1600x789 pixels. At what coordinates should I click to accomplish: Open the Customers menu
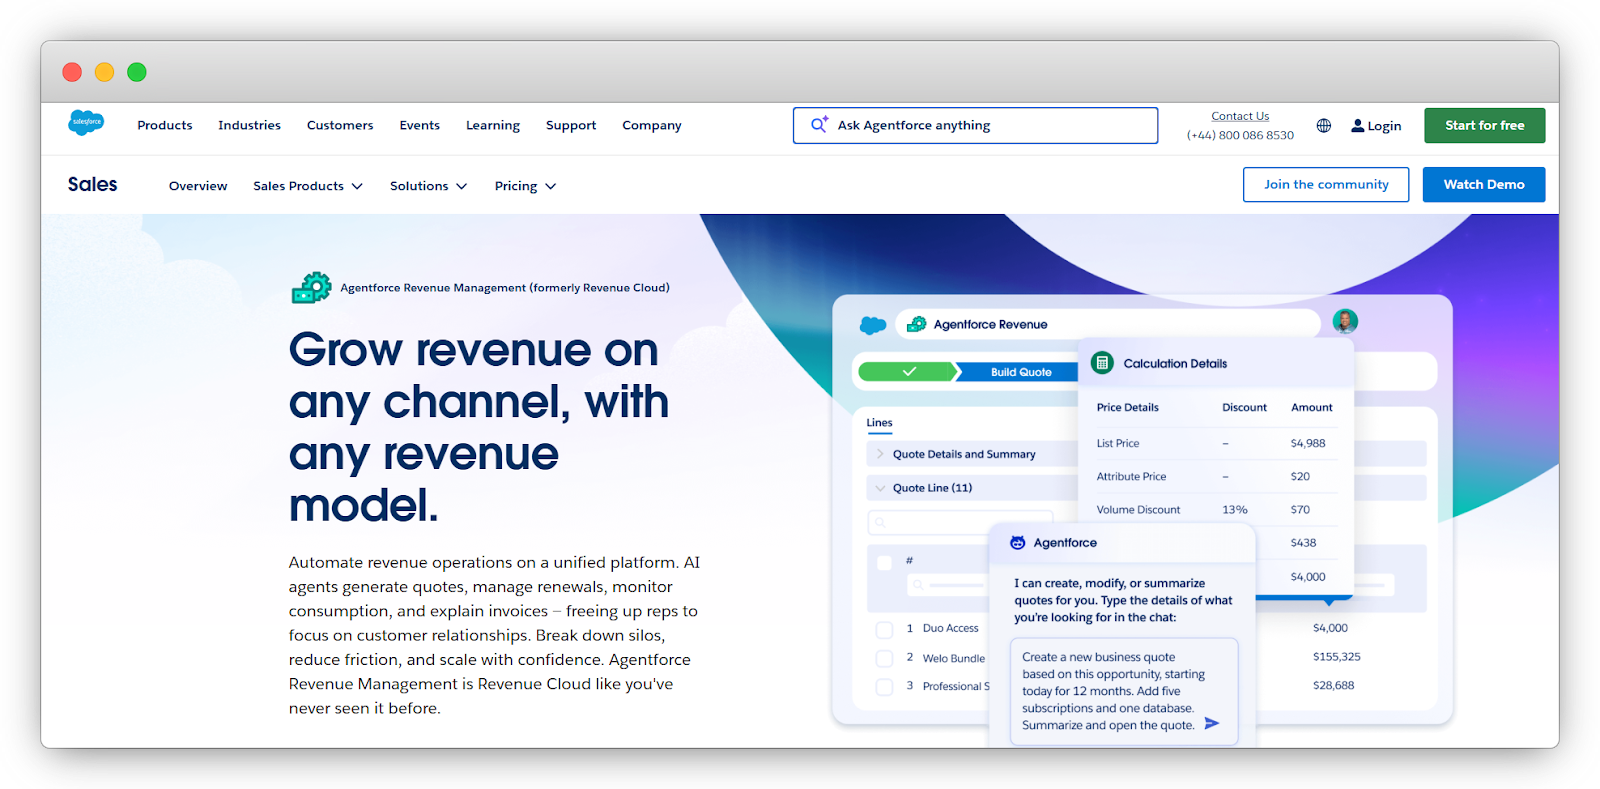(340, 125)
